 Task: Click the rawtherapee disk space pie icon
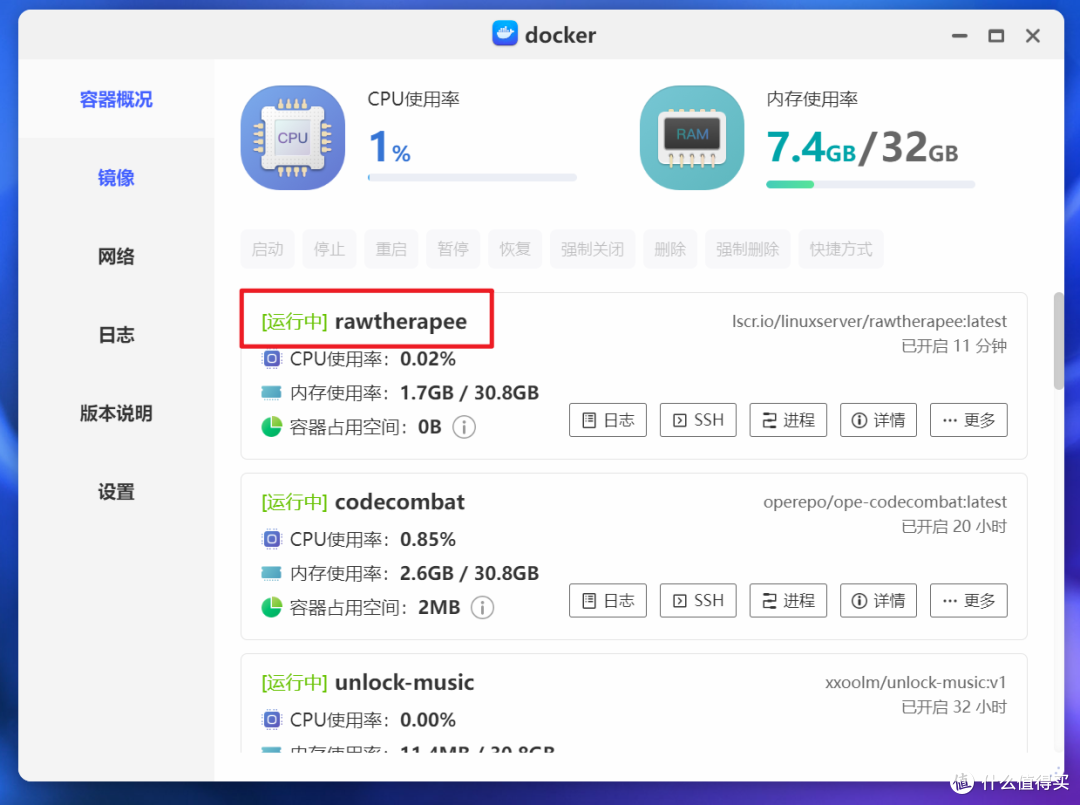point(271,427)
